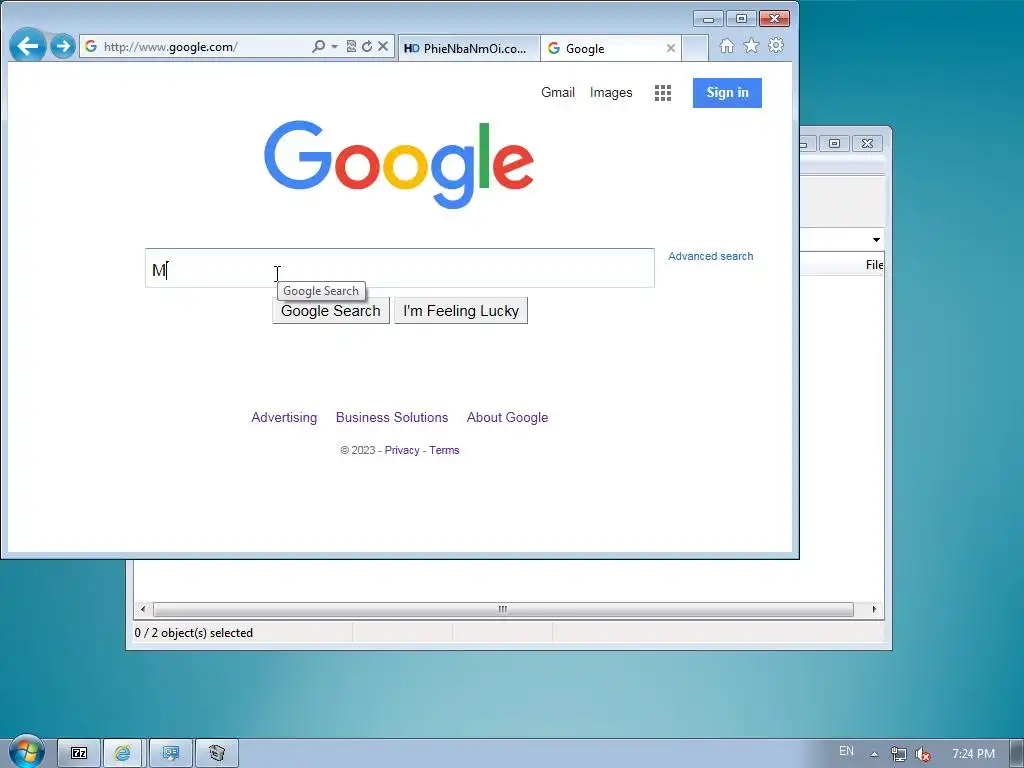This screenshot has height=768, width=1024.
Task: Select the Google tab
Action: coord(604,48)
